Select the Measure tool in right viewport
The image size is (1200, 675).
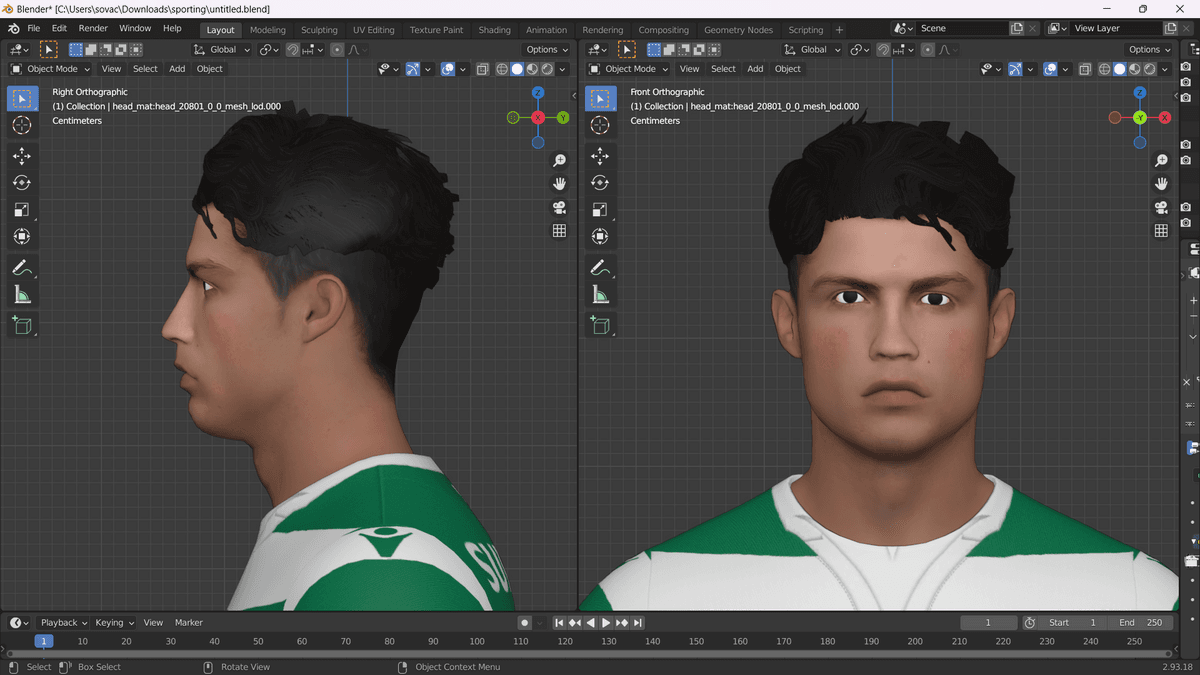coord(600,295)
